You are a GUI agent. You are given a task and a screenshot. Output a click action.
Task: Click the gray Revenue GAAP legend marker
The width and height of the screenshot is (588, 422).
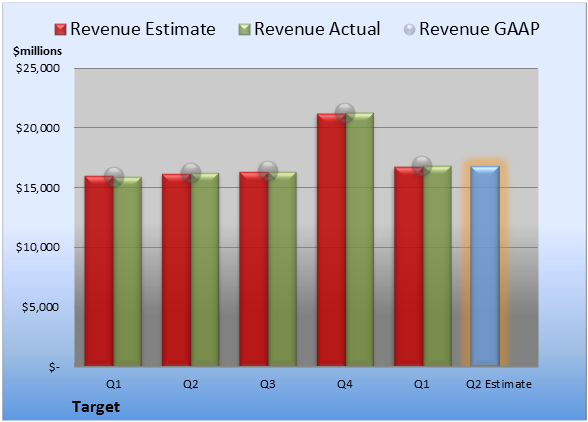pos(410,29)
